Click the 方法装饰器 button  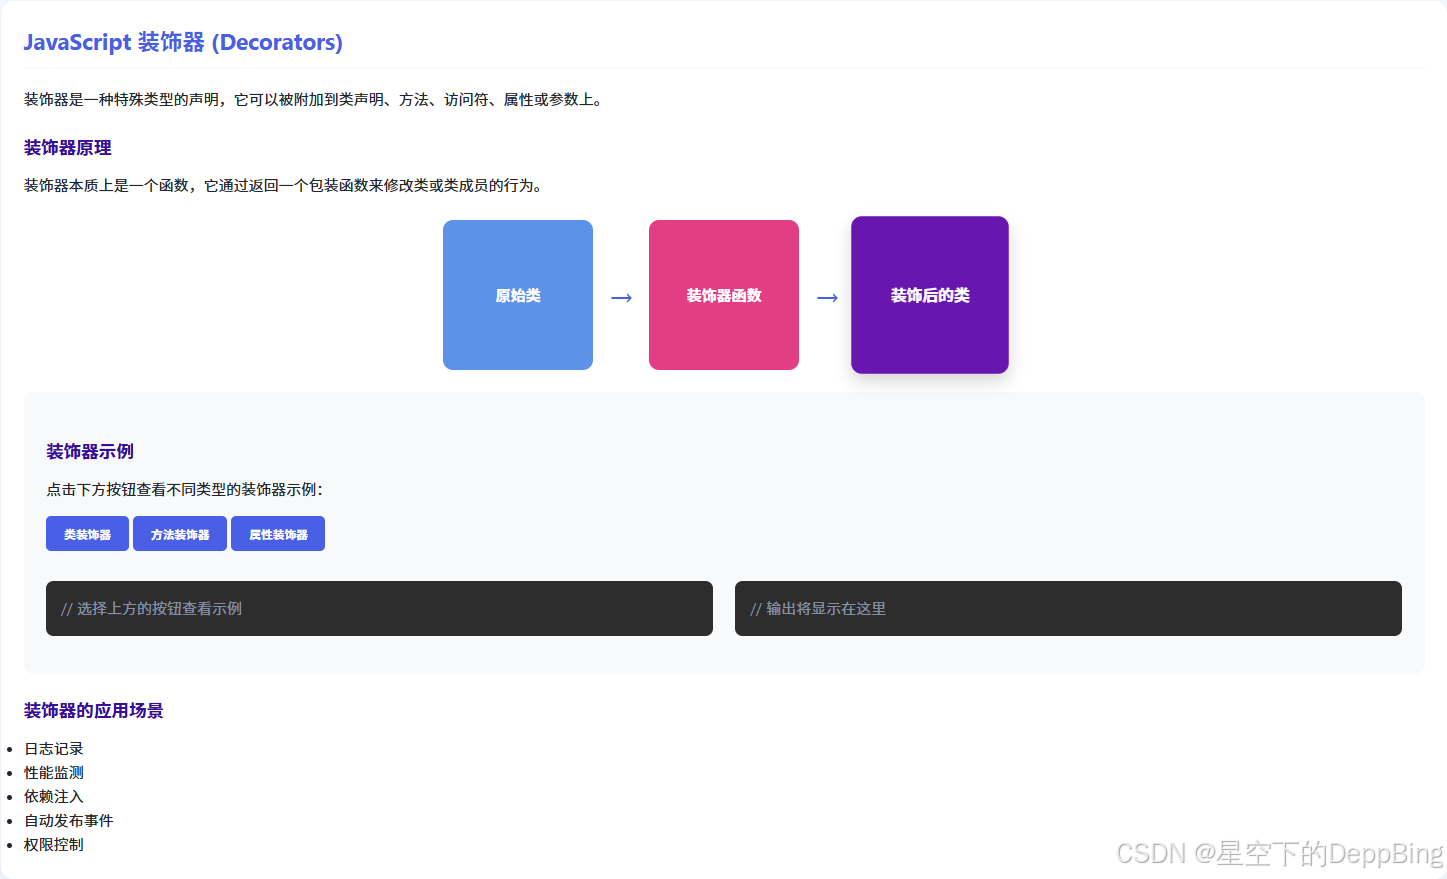click(179, 533)
